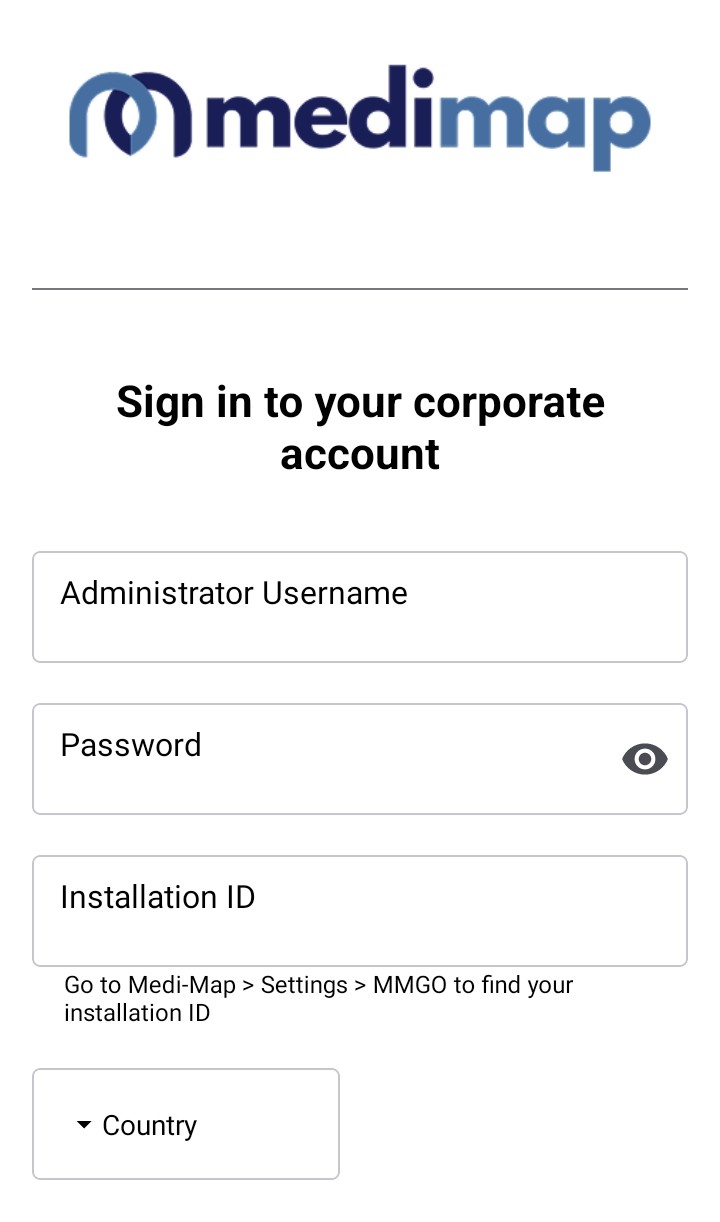This screenshot has height=1222, width=720.
Task: Click the "Go to Medi-Map" hint text
Action: pos(150,985)
